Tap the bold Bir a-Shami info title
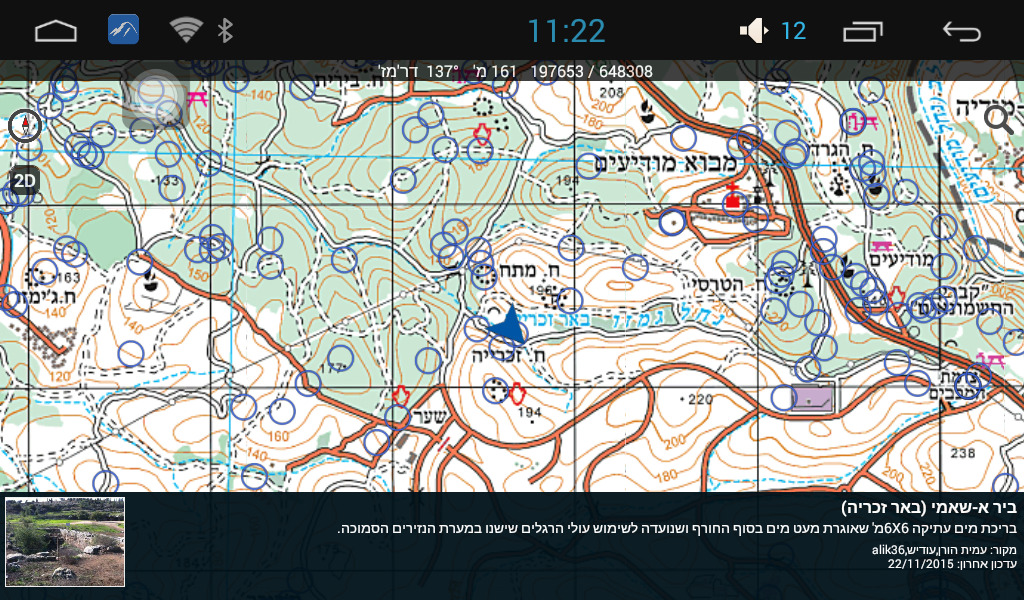Screen dimensions: 1024x600 tap(928, 507)
